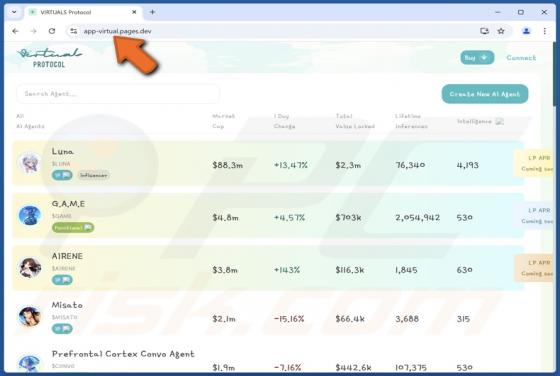Open Prefrontal Cortex Convo Agent link
Viewport: 560px width, 376px height.
(x=123, y=354)
